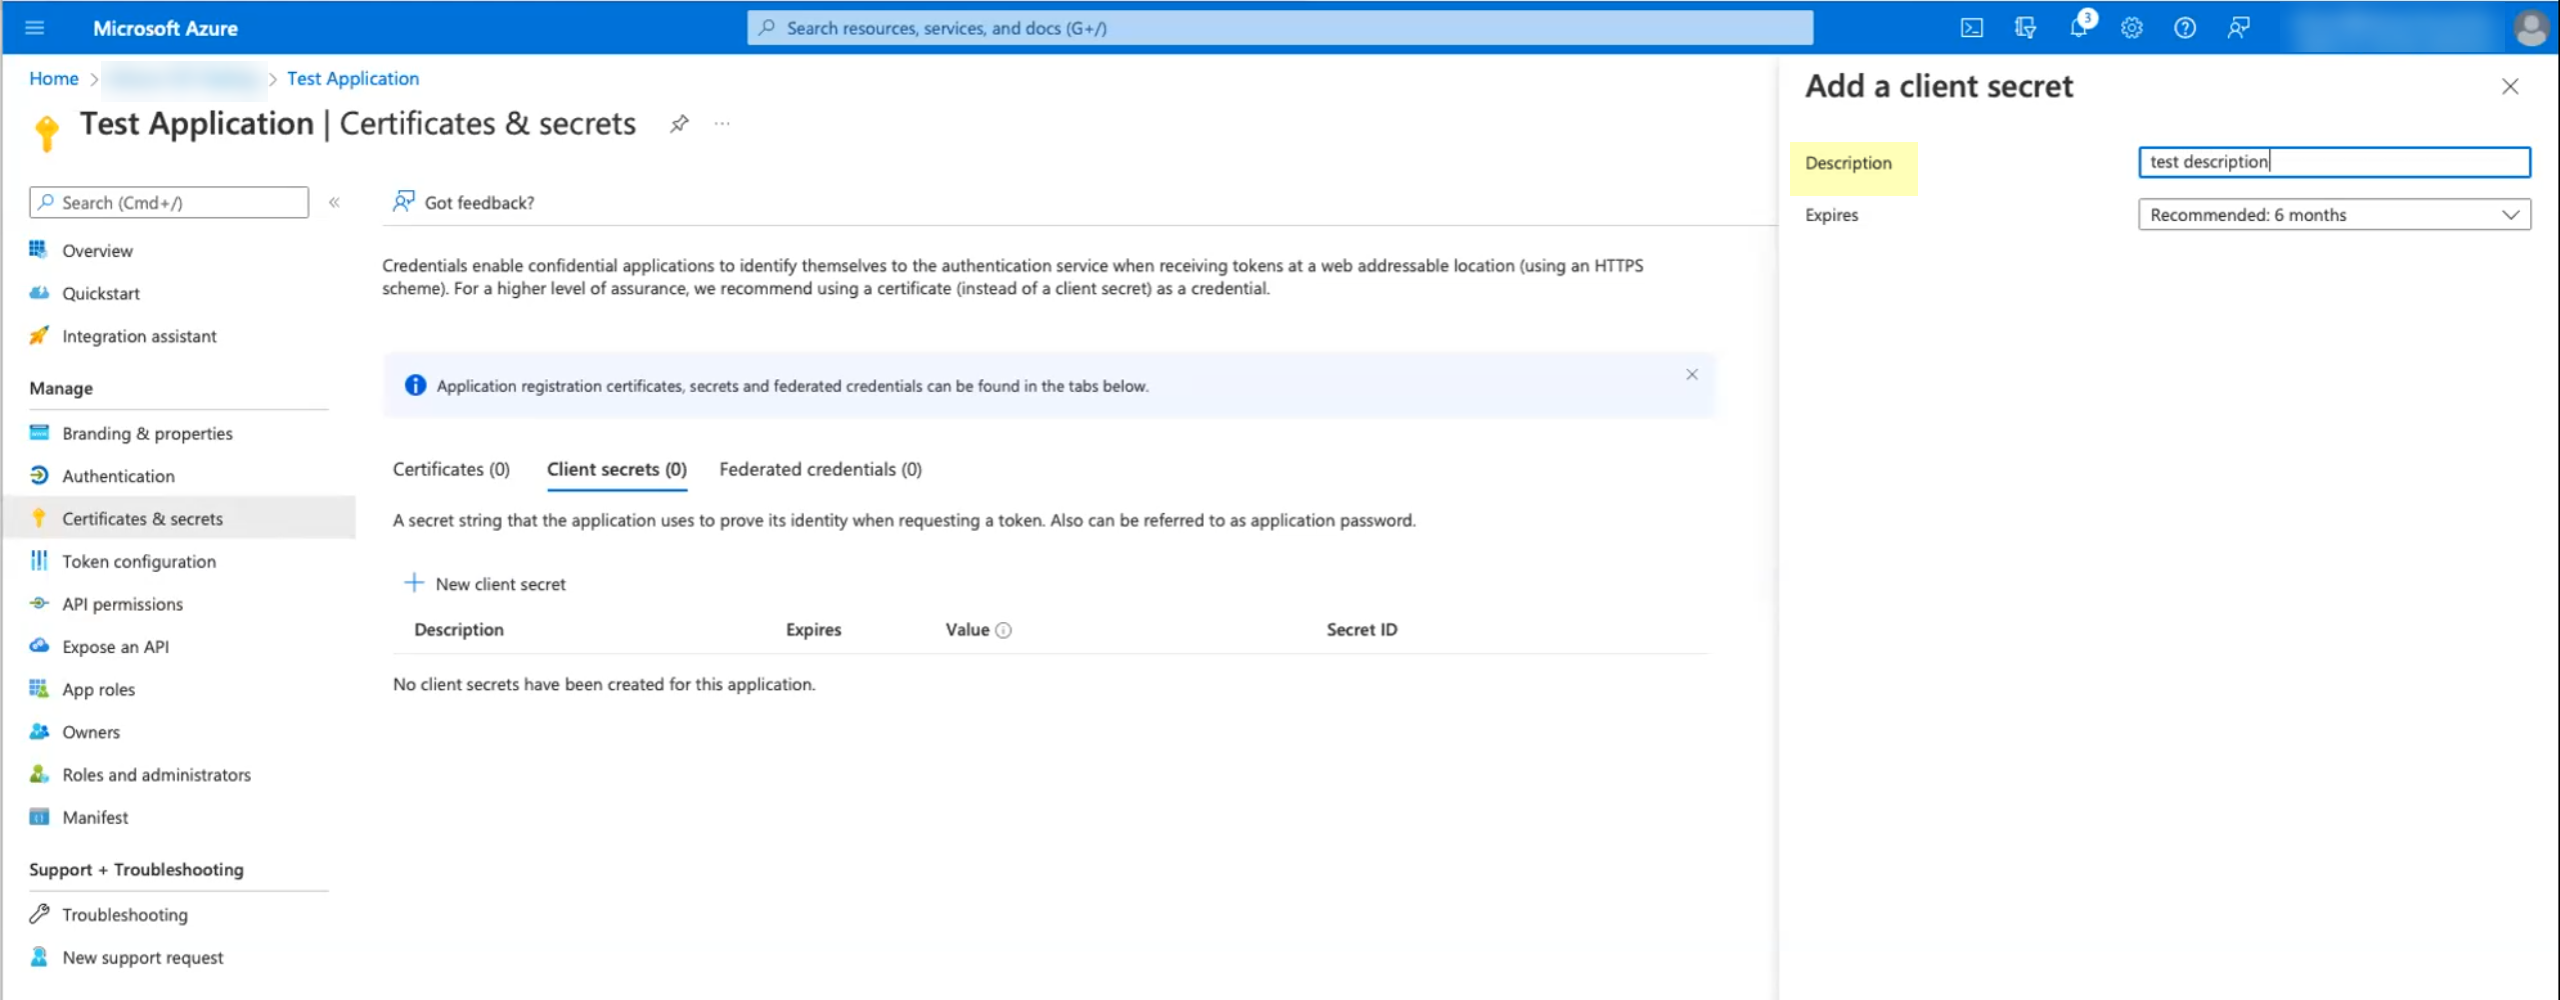This screenshot has height=1000, width=2560.
Task: Select Certificates & secrets in sidebar
Action: click(x=178, y=518)
